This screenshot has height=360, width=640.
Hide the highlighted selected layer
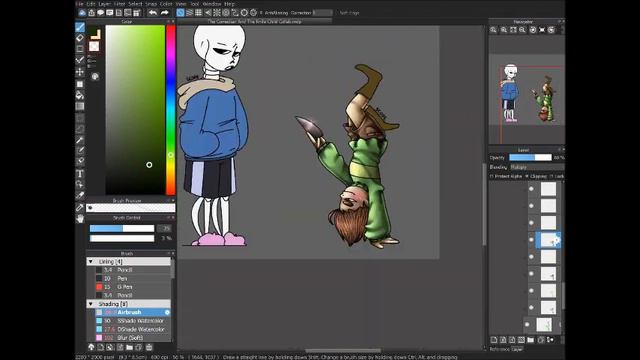(531, 240)
